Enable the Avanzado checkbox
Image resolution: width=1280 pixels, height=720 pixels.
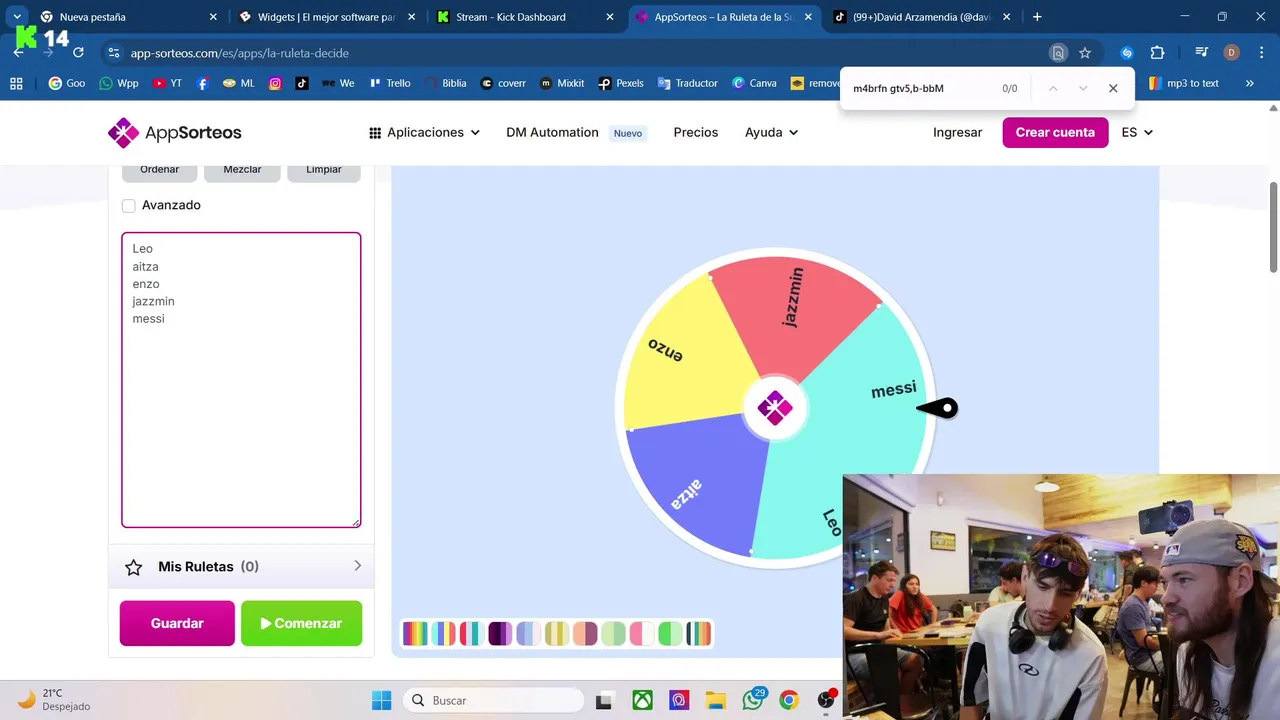tap(128, 205)
